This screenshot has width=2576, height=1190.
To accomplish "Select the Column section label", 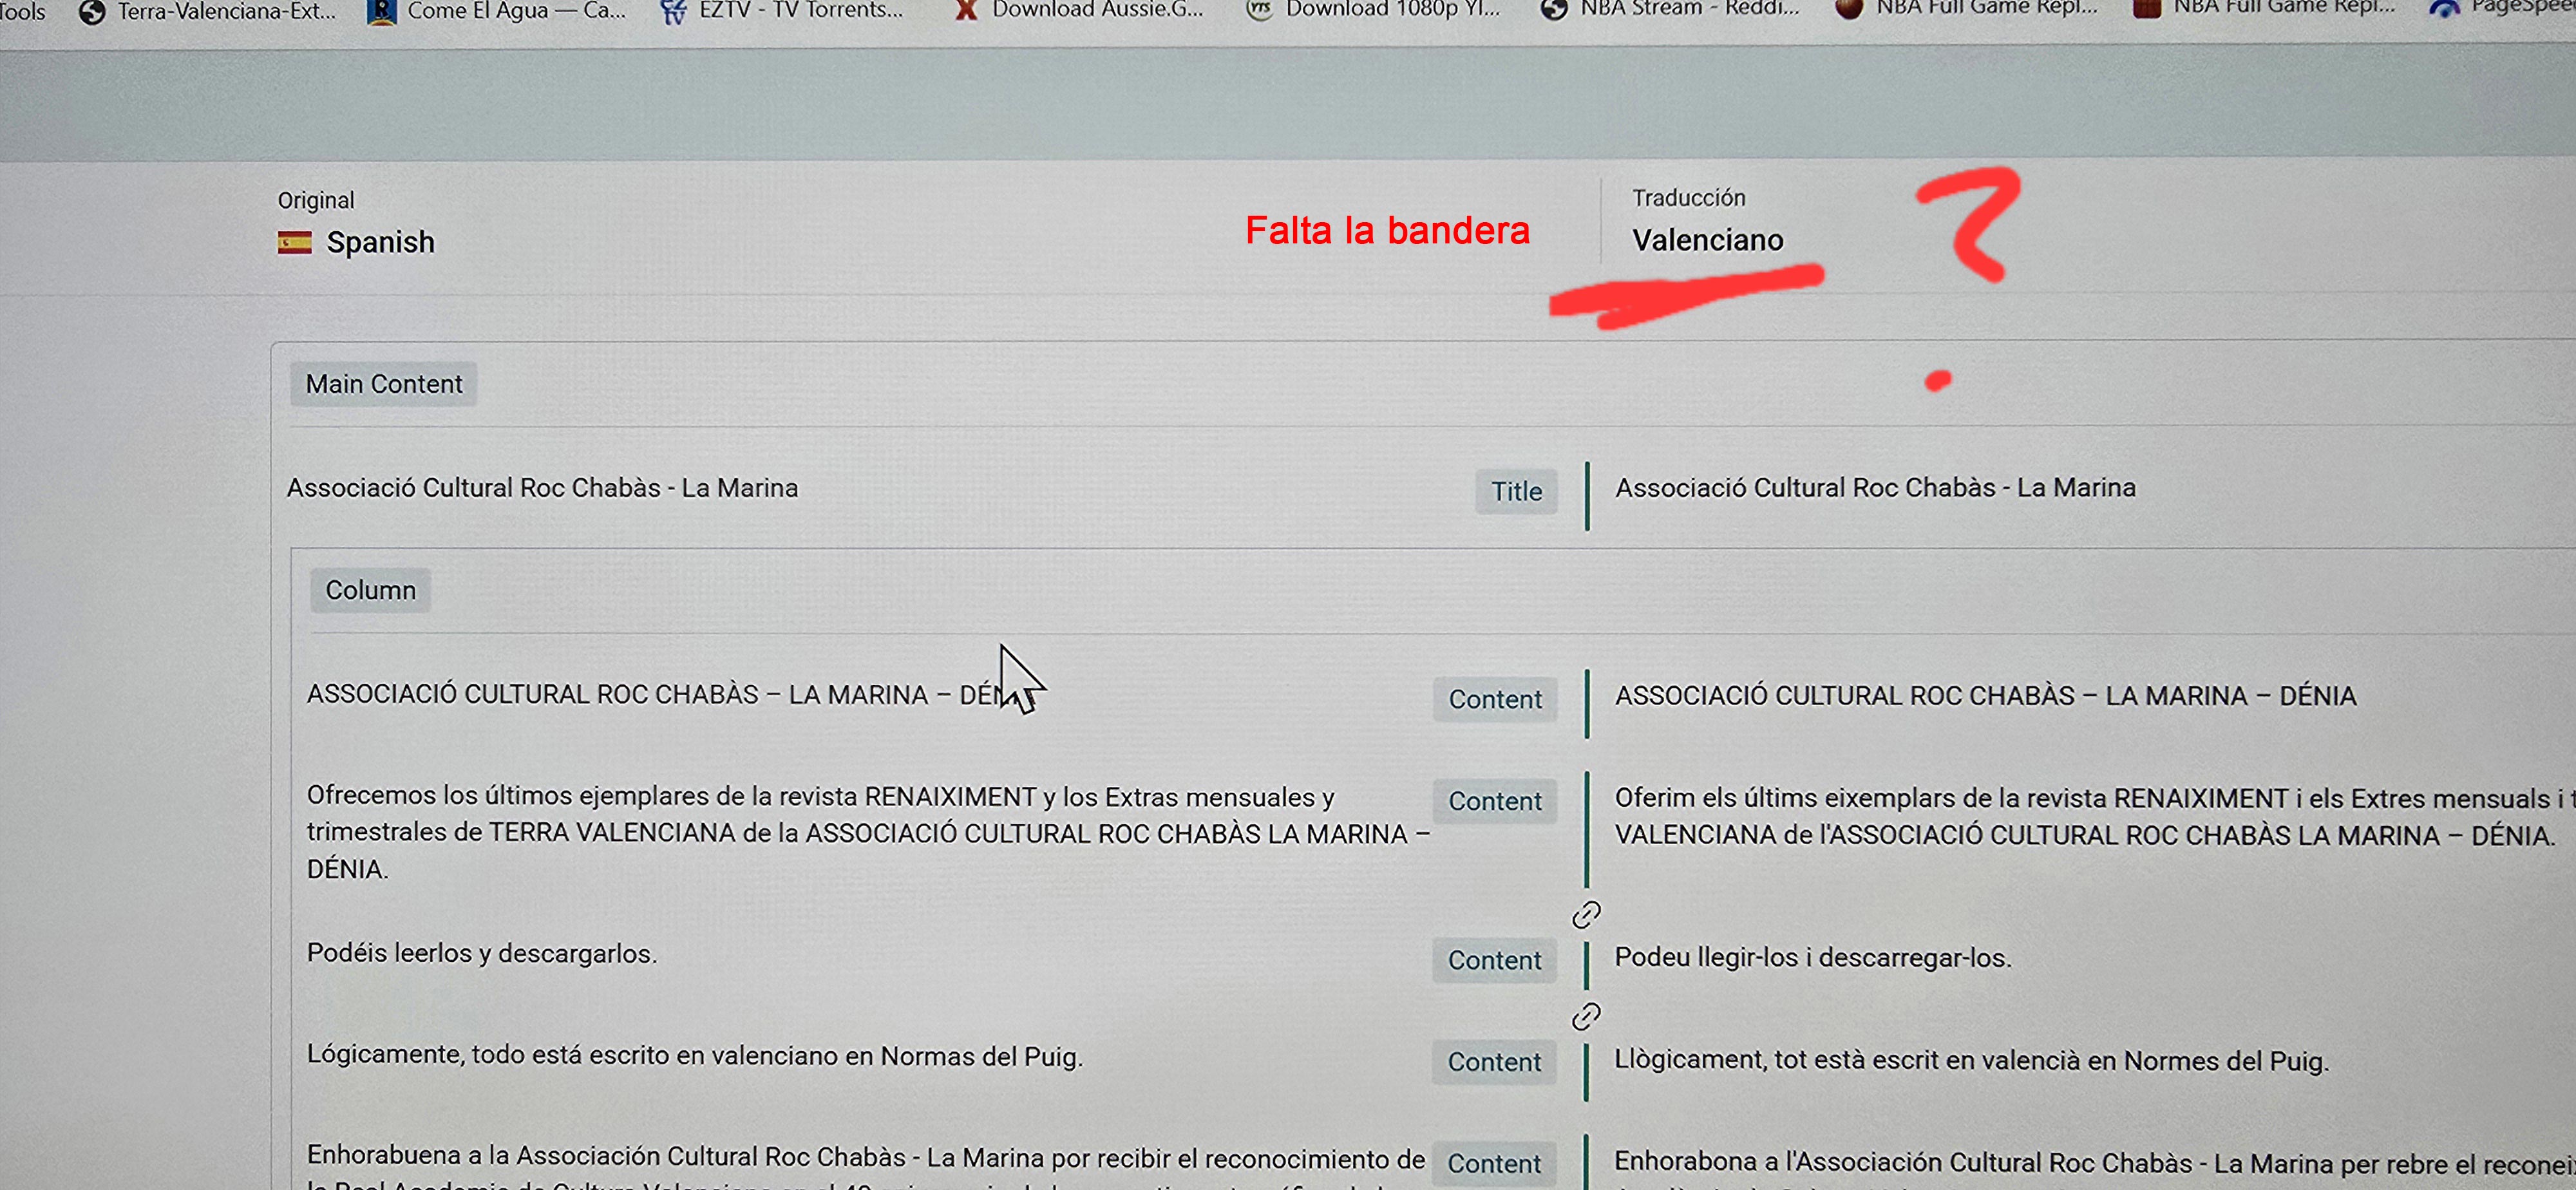I will coord(370,590).
